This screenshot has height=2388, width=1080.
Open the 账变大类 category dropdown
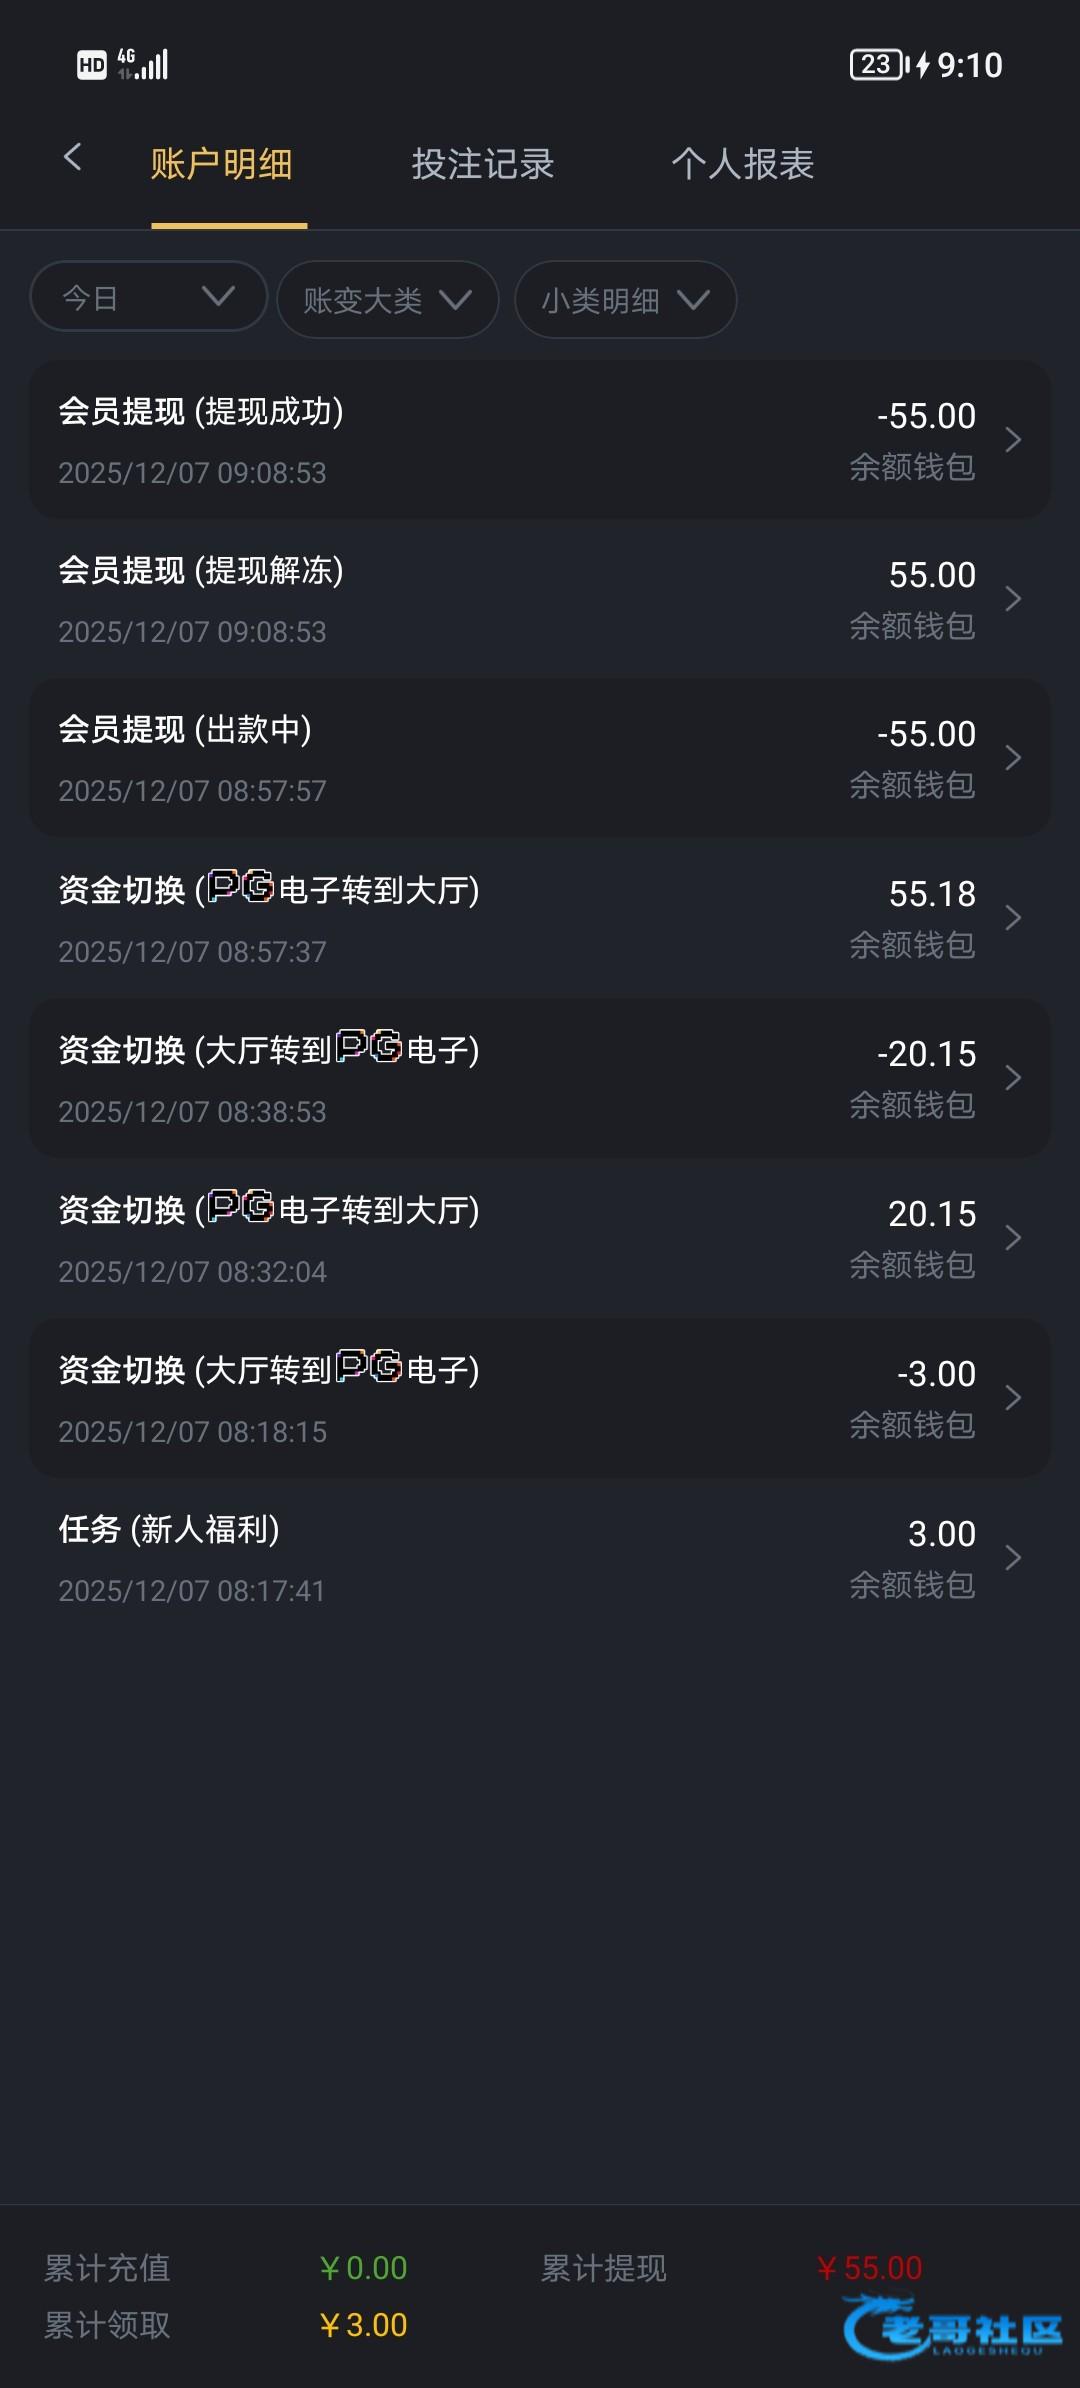click(387, 300)
